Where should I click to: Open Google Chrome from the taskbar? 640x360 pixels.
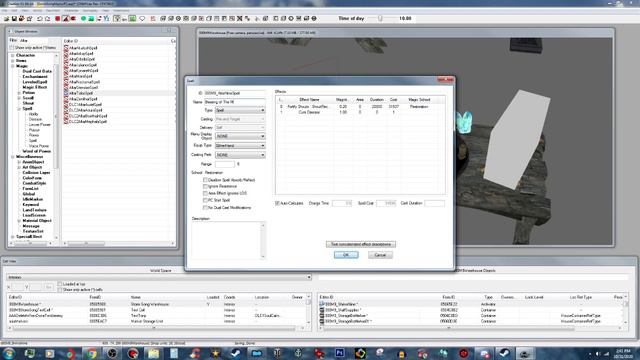(x=91, y=353)
